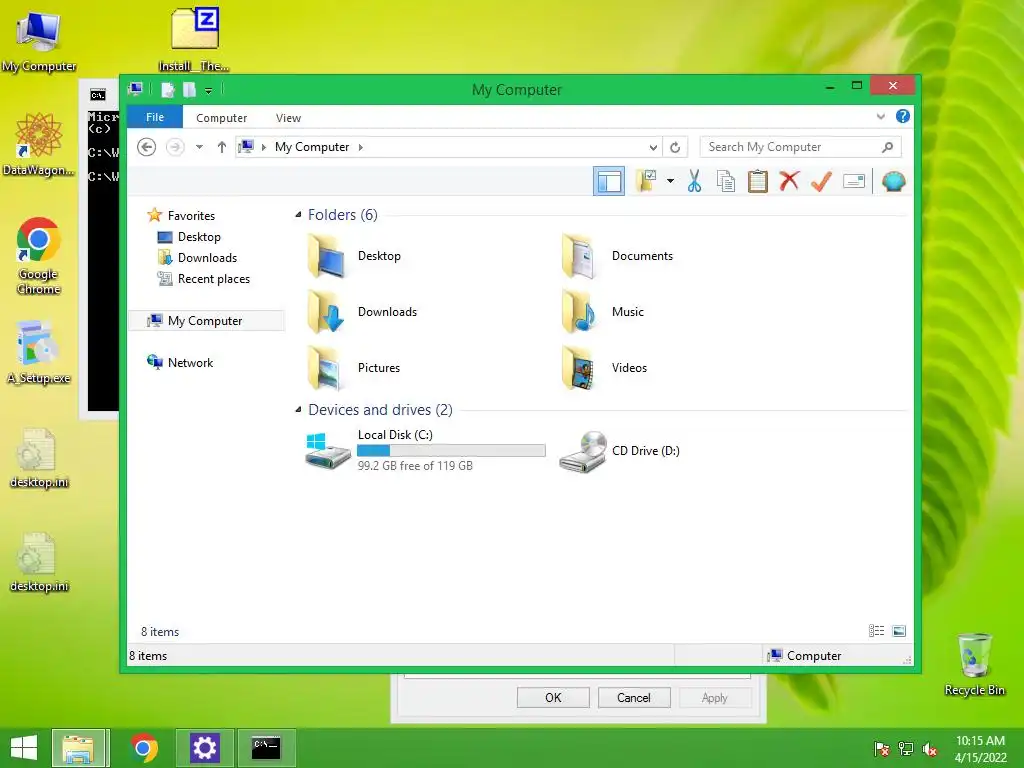Open the blue Help question mark
Viewport: 1024px width, 768px height.
tap(903, 116)
